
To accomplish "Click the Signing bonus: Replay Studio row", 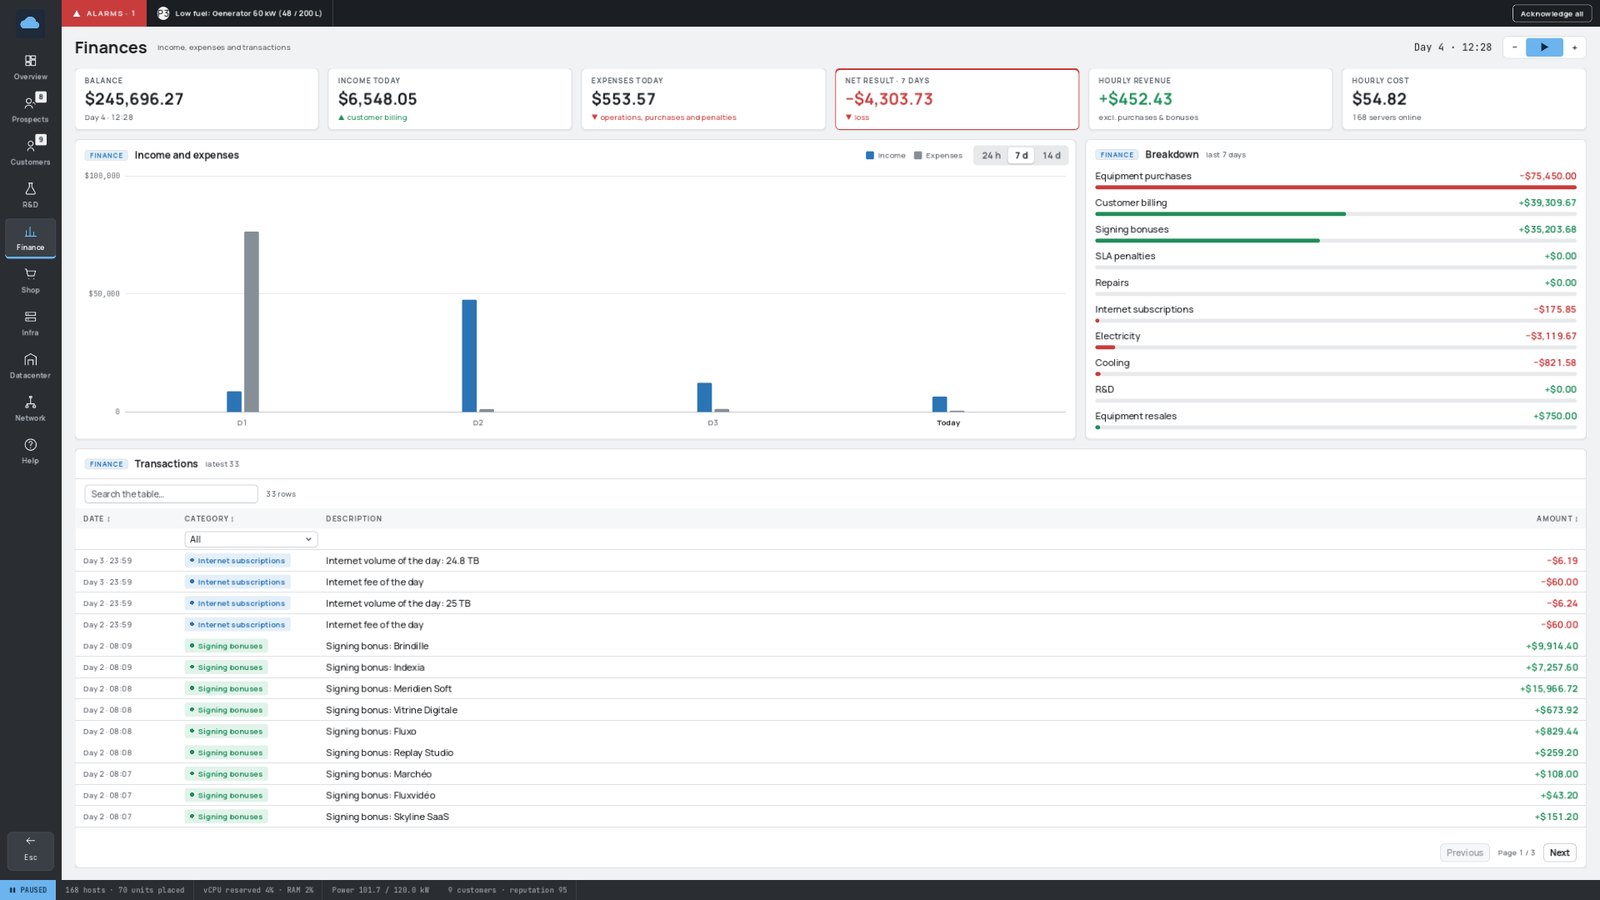I will (x=830, y=753).
